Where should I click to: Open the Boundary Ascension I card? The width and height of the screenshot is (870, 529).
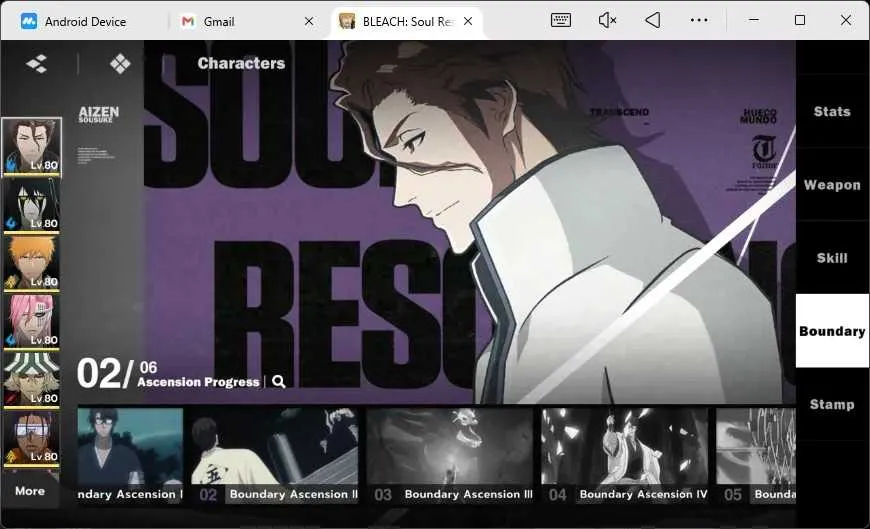tap(130, 455)
